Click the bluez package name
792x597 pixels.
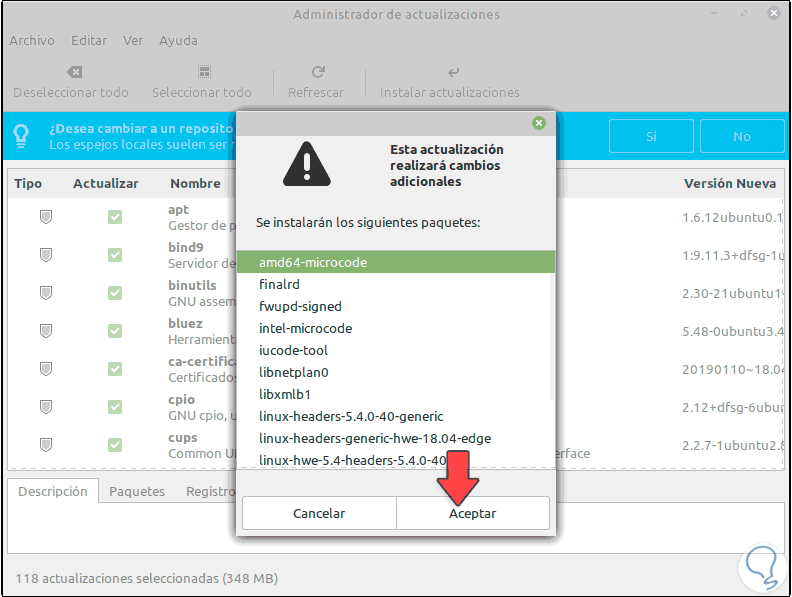click(185, 323)
